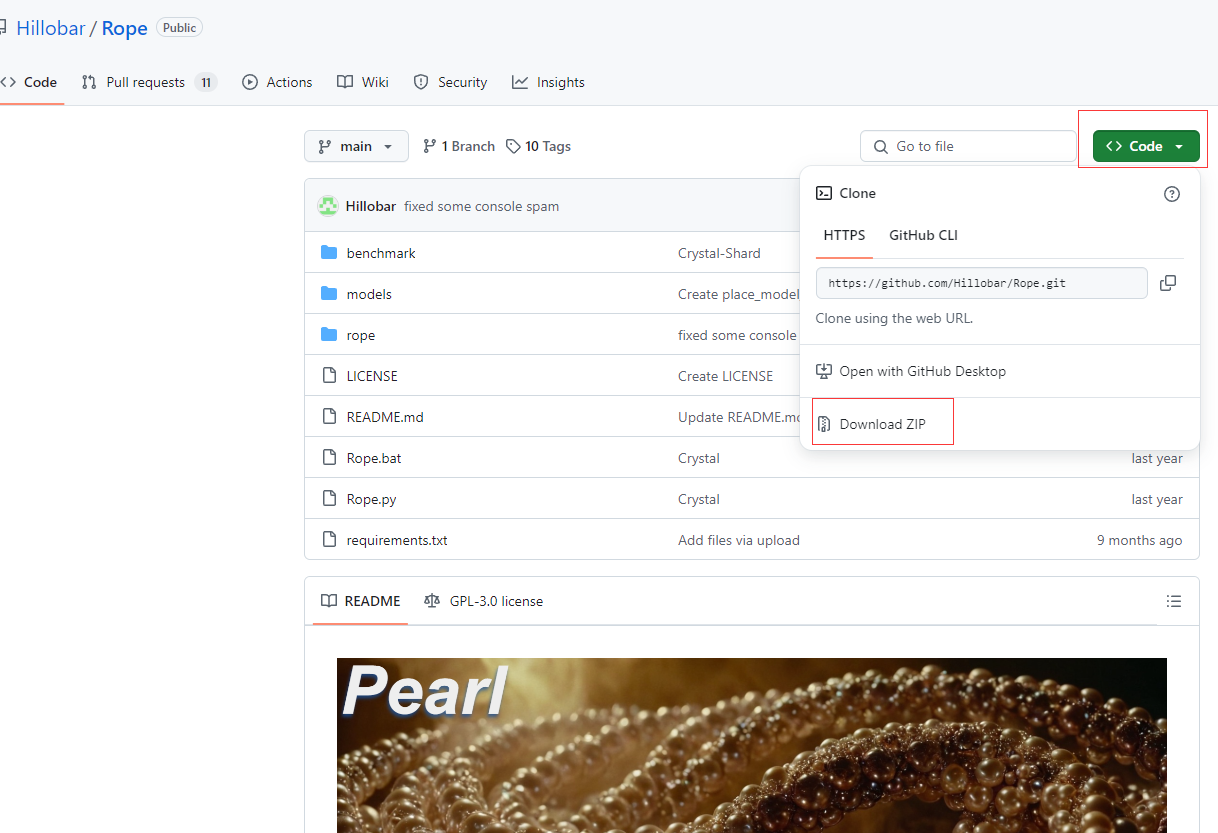Click the requirements.txt file icon

click(329, 540)
